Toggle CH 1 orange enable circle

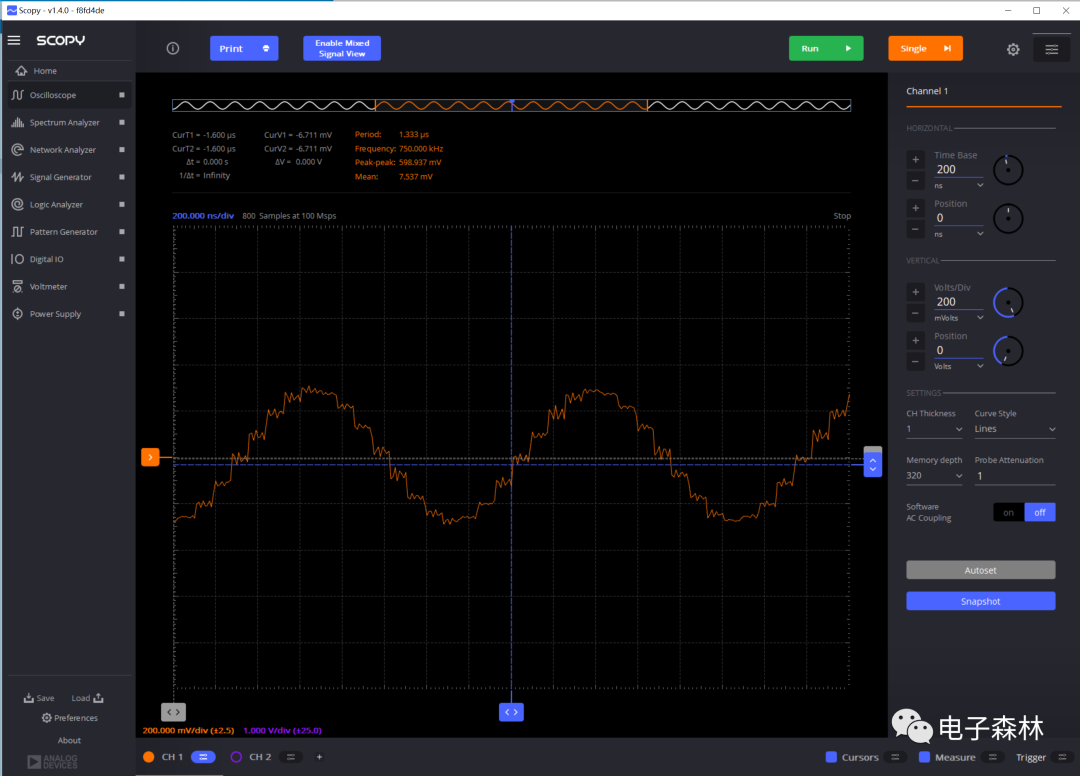(x=149, y=757)
